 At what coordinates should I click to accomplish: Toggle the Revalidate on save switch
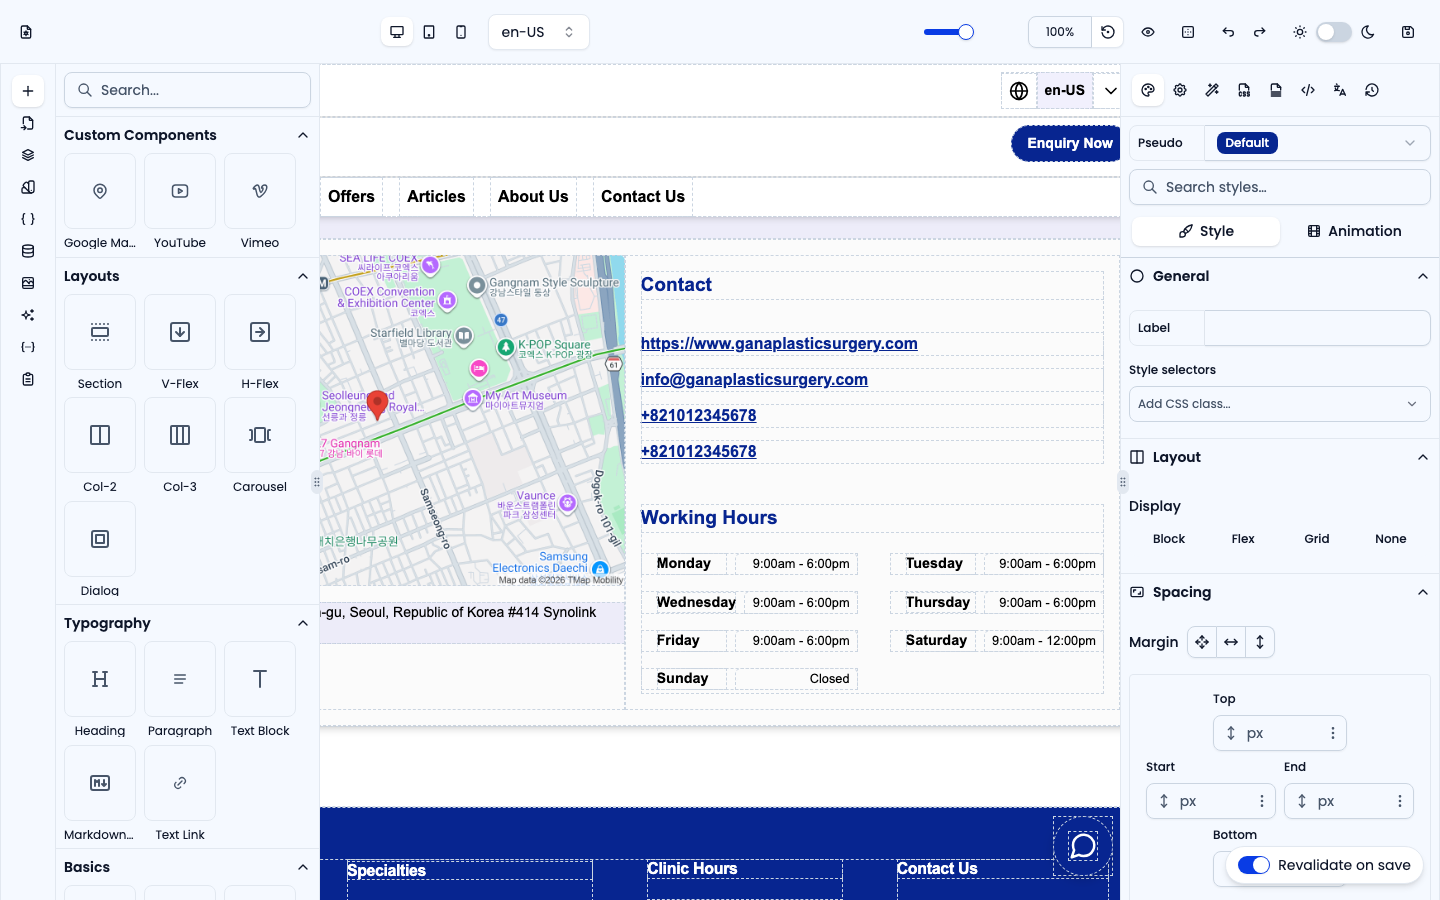pyautogui.click(x=1254, y=865)
